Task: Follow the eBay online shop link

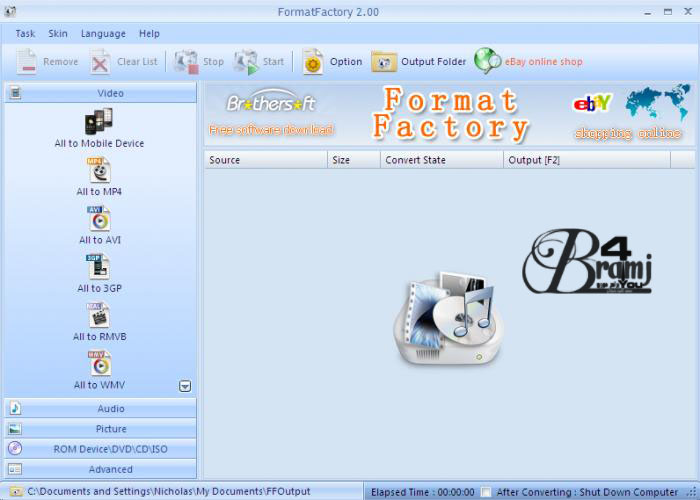Action: tap(543, 62)
